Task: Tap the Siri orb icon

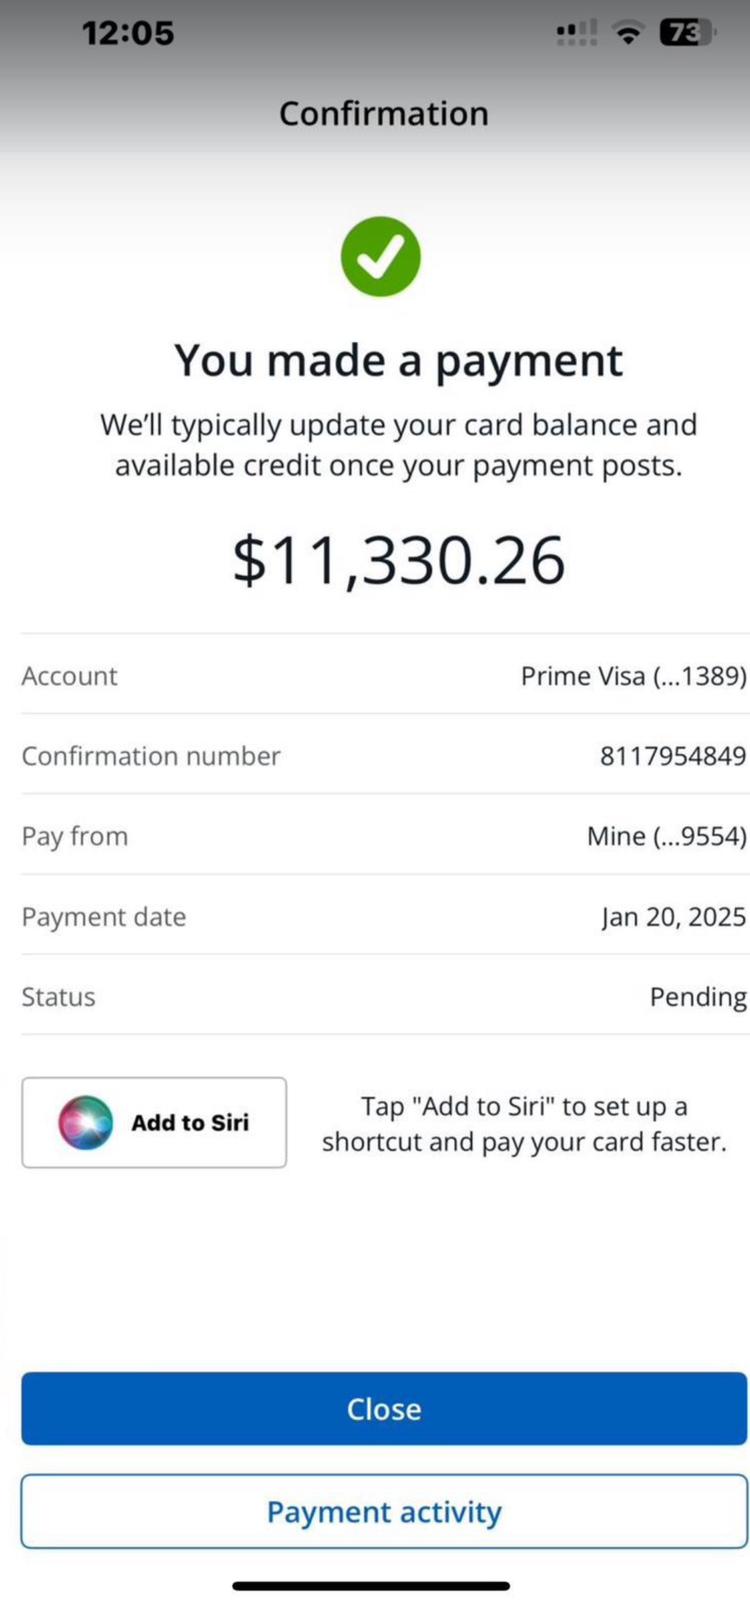Action: 85,1122
